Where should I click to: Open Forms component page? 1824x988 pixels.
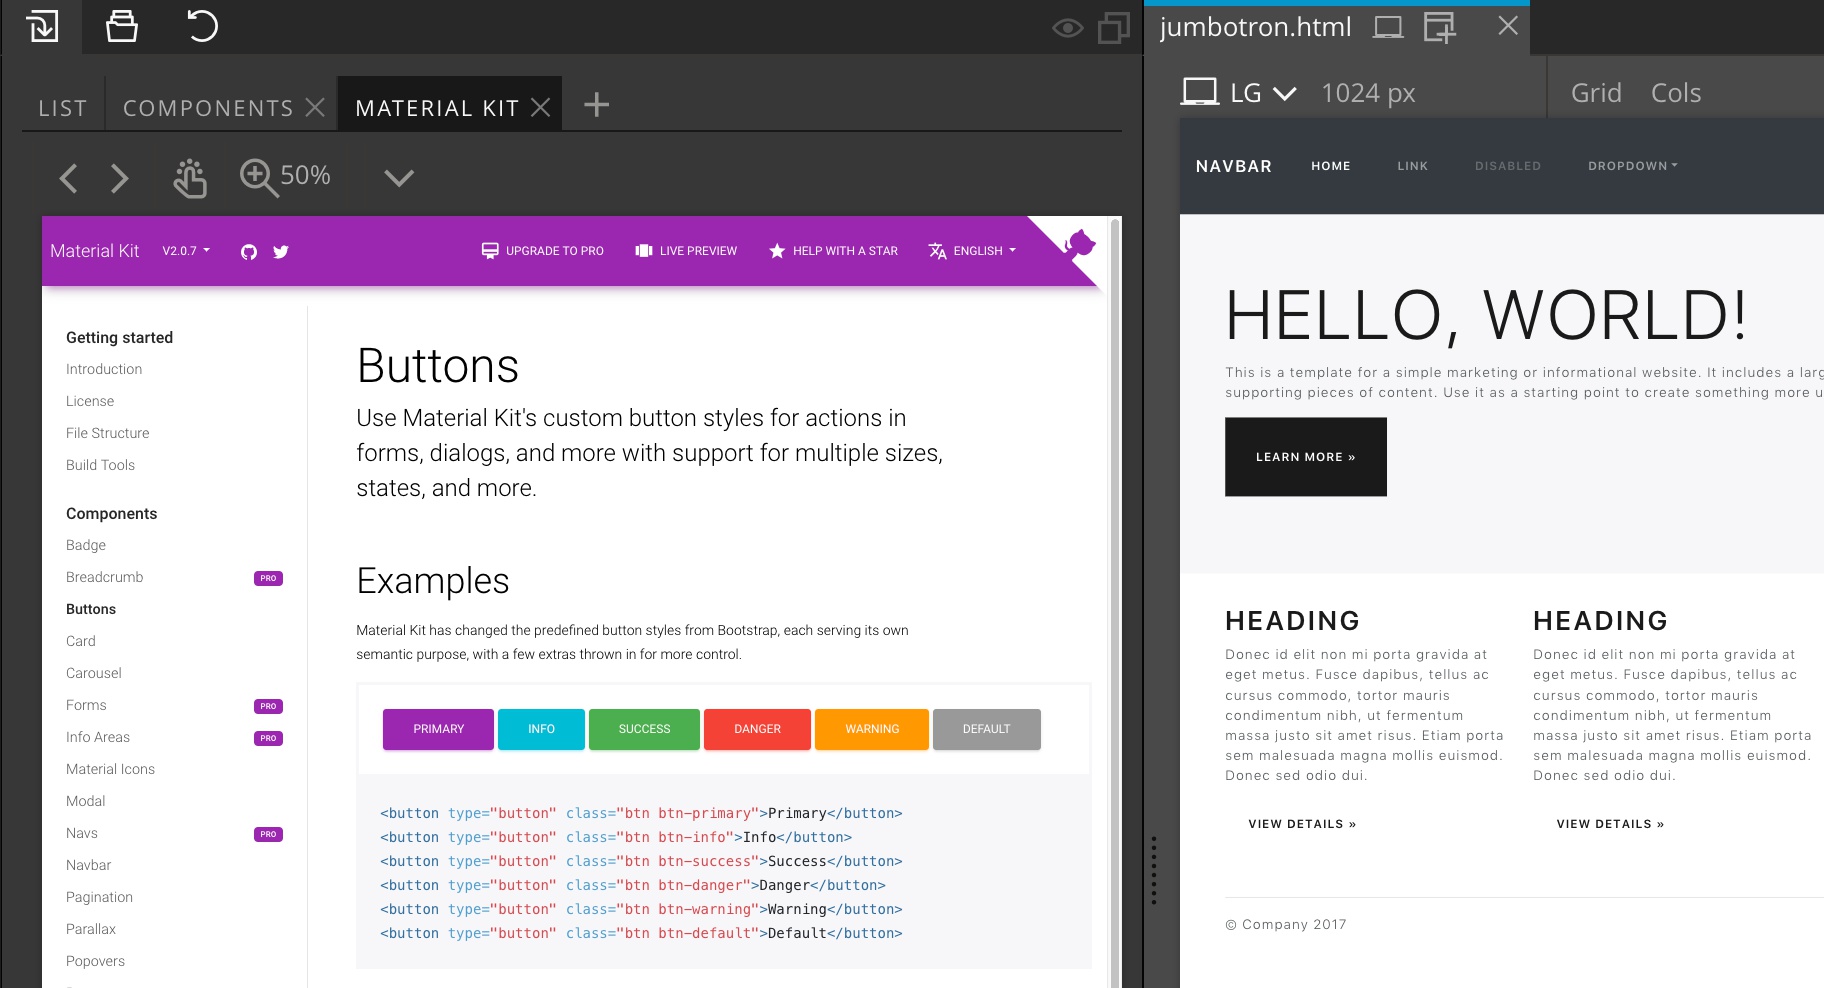click(x=86, y=705)
